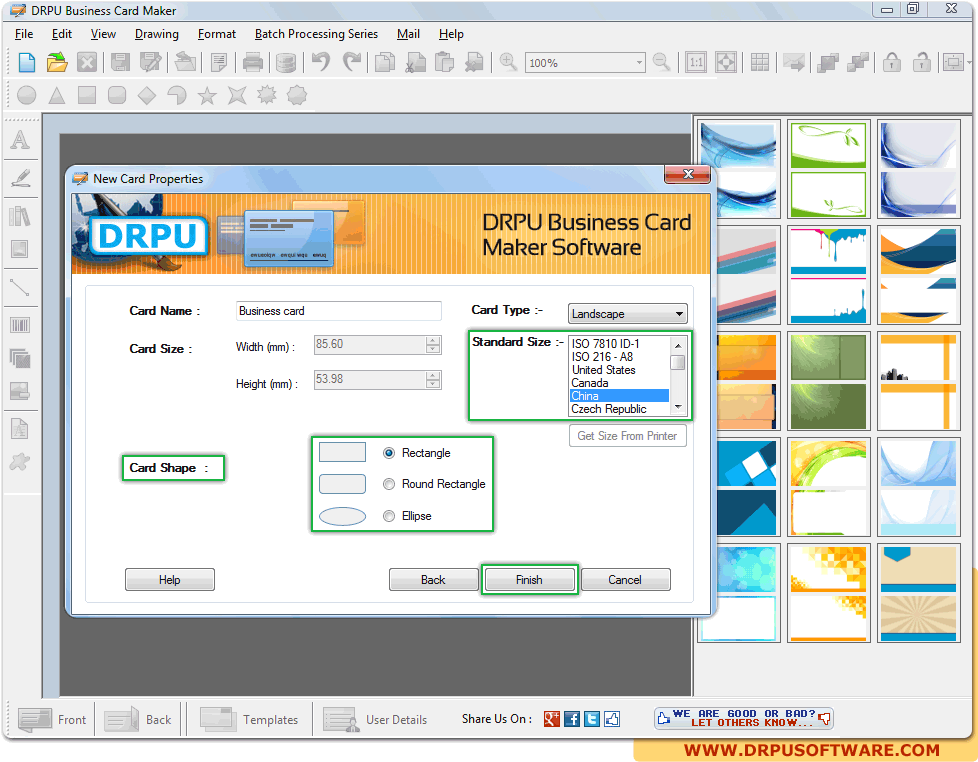Click the Help button in dialog
Screen dimensions: 978x762
170,579
